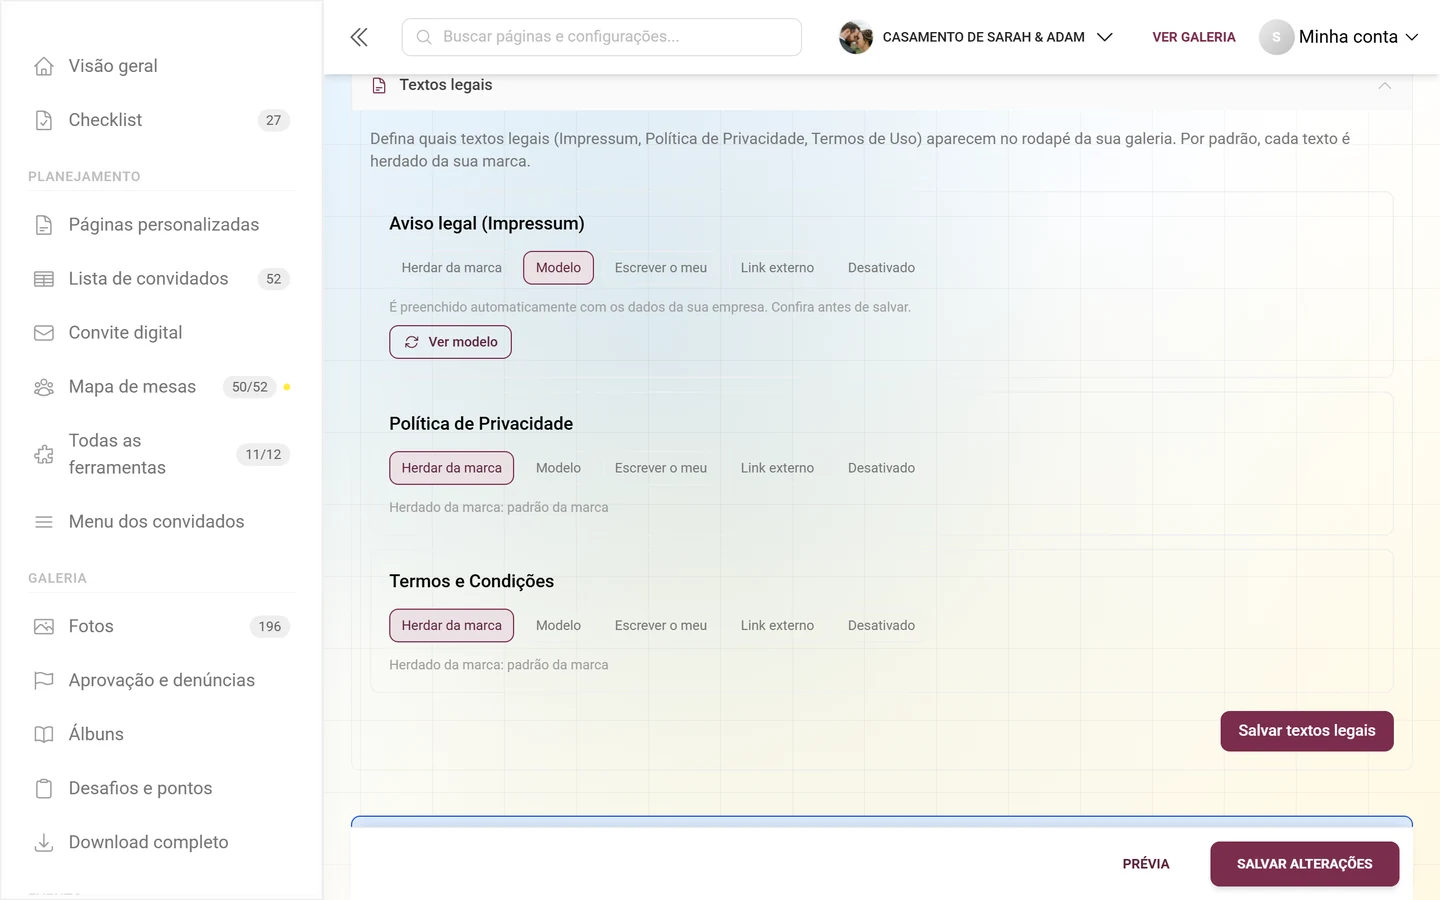Viewport: 1440px width, 900px height.
Task: Click the Convite digital envelope icon
Action: point(44,333)
